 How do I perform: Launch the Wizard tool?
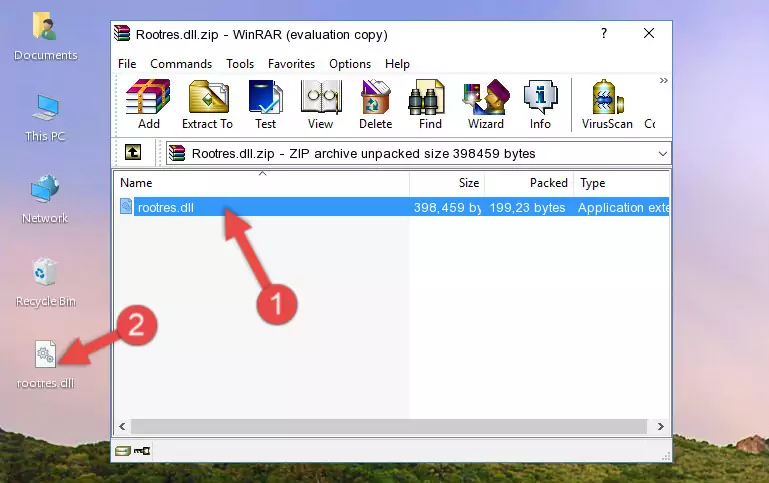pos(486,104)
